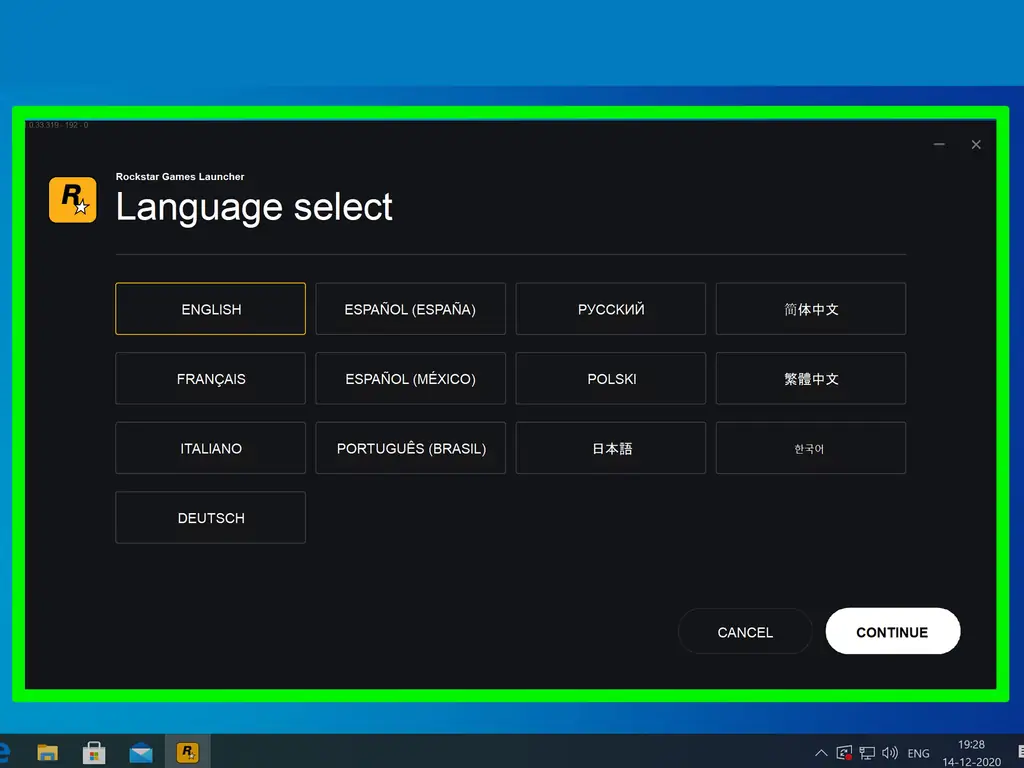Viewport: 1024px width, 768px height.
Task: Click Rockstar Launcher taskbar icon
Action: point(187,752)
